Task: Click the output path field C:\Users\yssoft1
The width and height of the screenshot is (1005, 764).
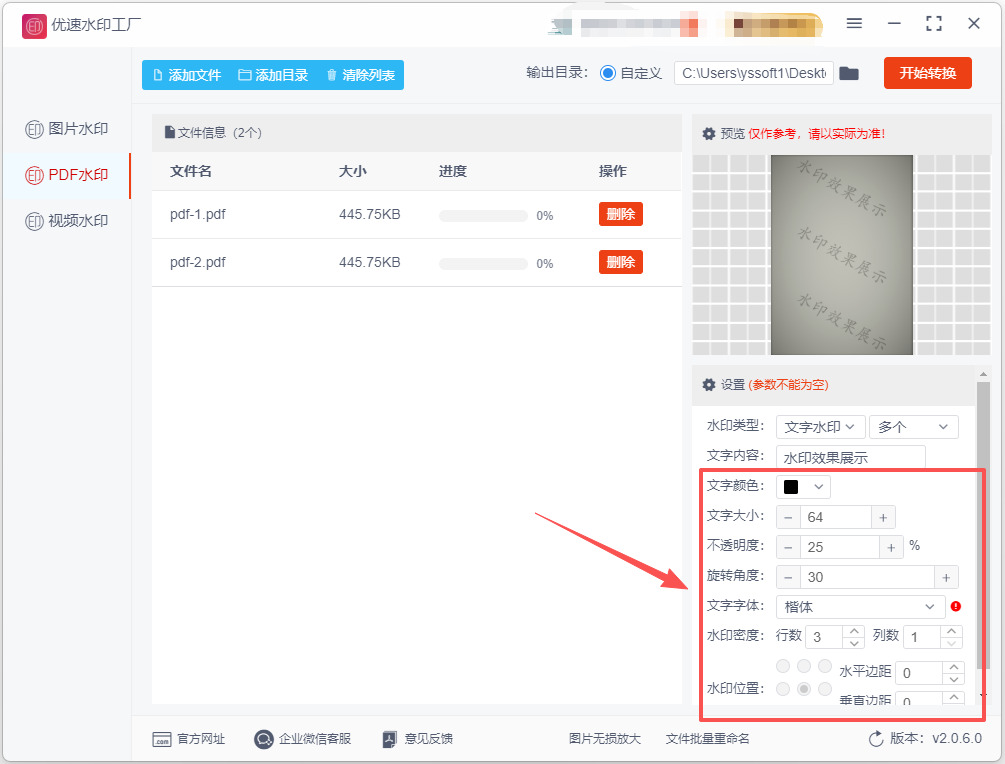Action: click(754, 73)
